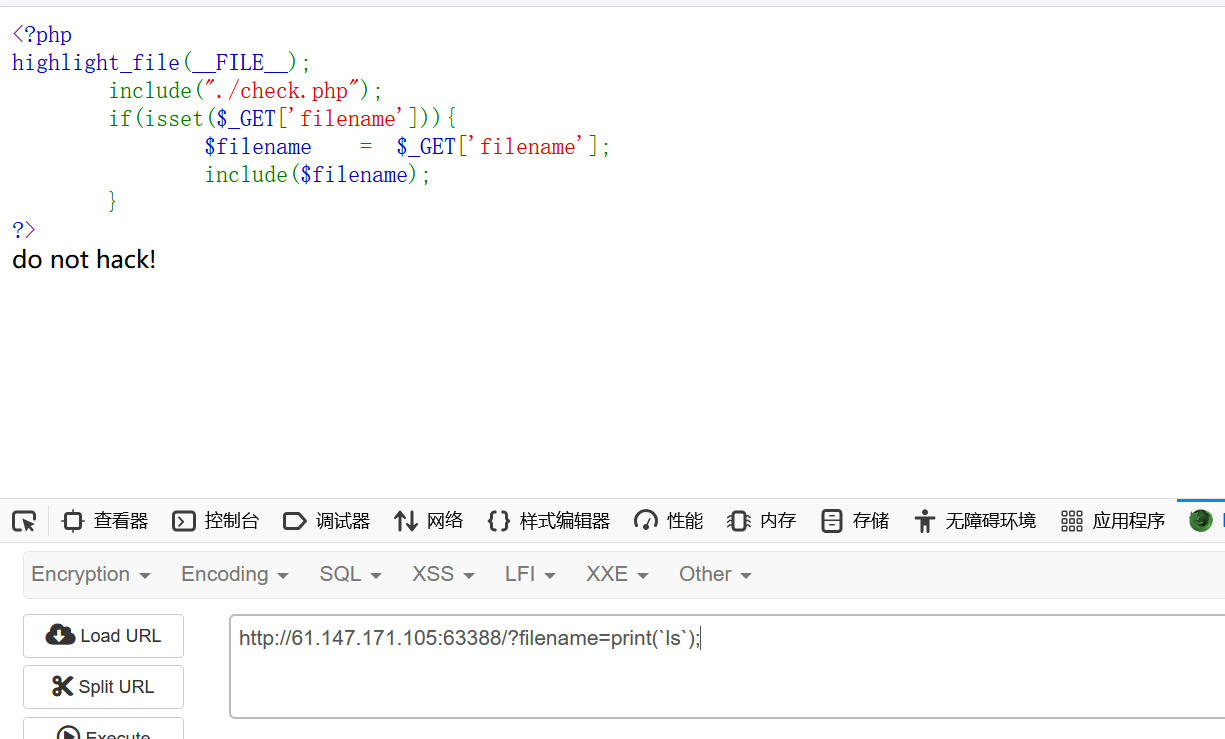The width and height of the screenshot is (1225, 739).
Task: Open the 无障碍环境 accessibility tab
Action: coord(975,521)
